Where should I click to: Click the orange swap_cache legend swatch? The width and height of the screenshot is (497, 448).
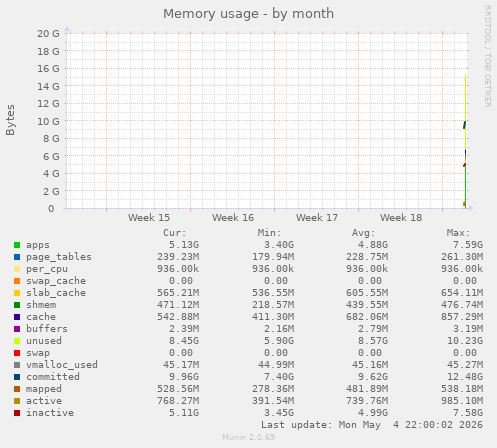coord(17,281)
